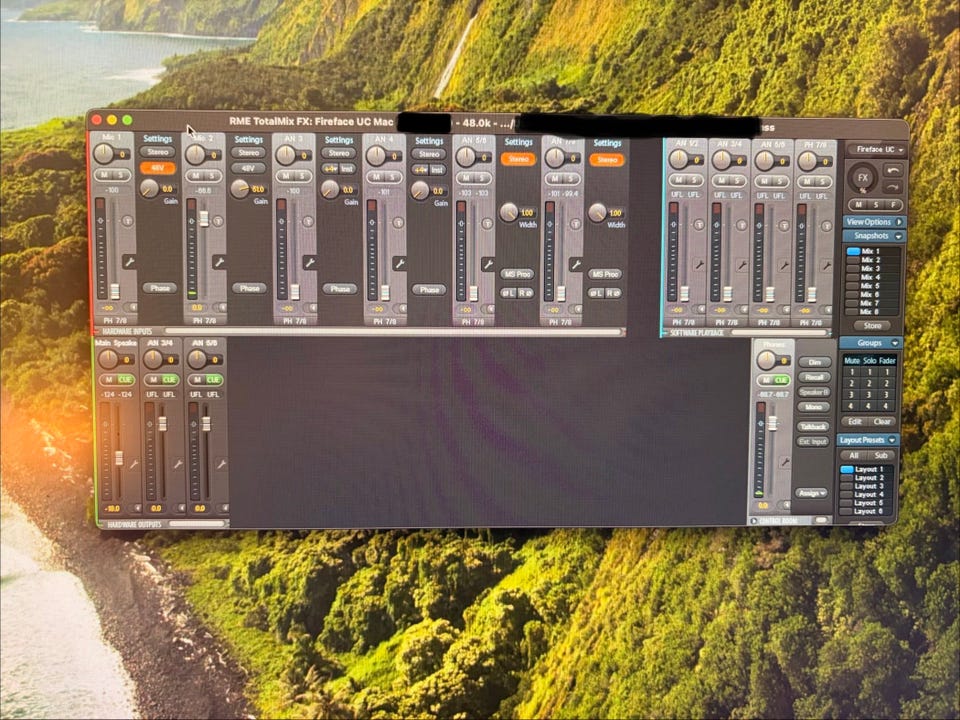
Task: Disable Stereo in AN 5/6 settings
Action: (x=518, y=159)
